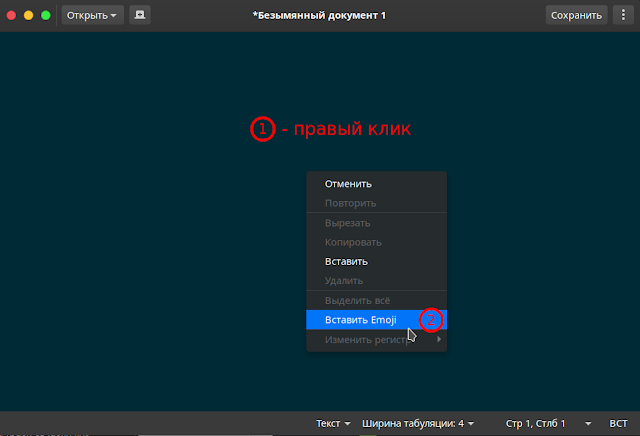Viewport: 640px width, 436px height.
Task: Open the Открыть dropdown button
Action: click(x=92, y=15)
